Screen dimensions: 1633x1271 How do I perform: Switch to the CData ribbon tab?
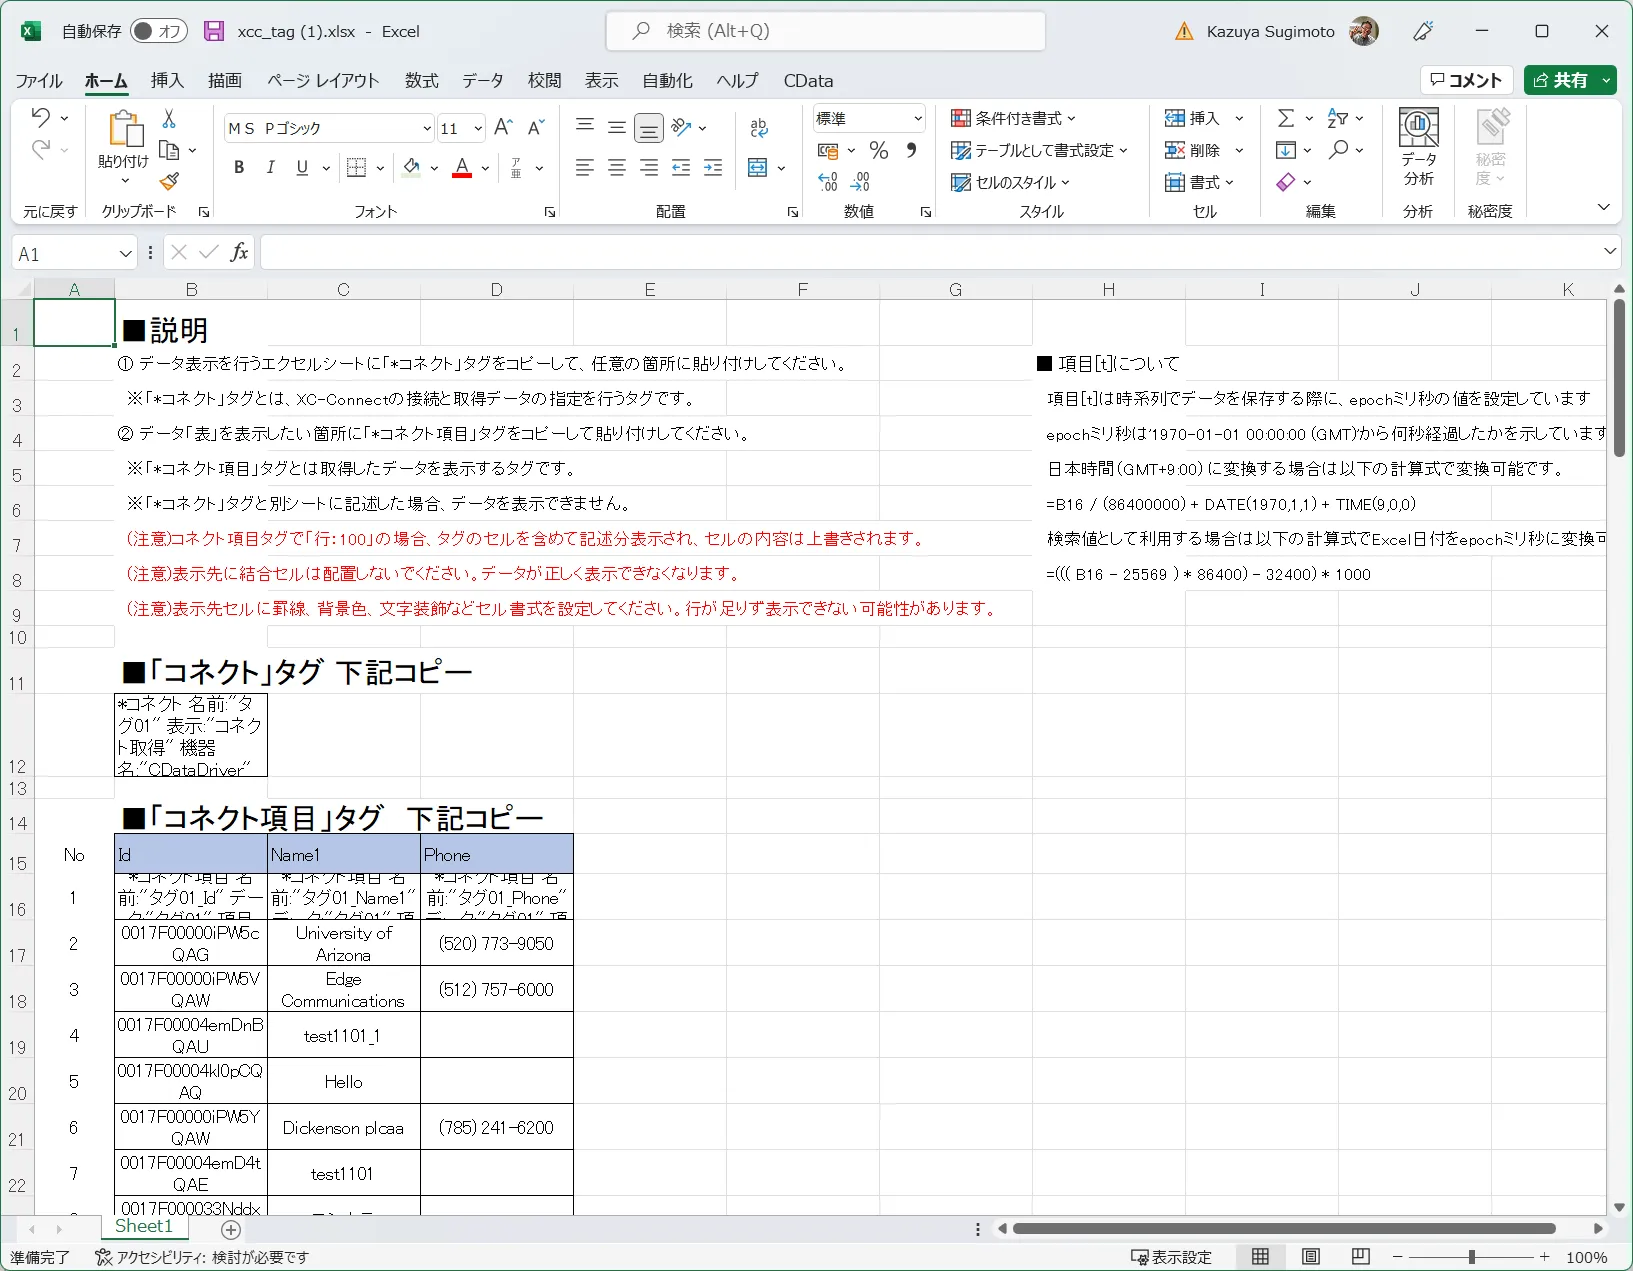[808, 81]
